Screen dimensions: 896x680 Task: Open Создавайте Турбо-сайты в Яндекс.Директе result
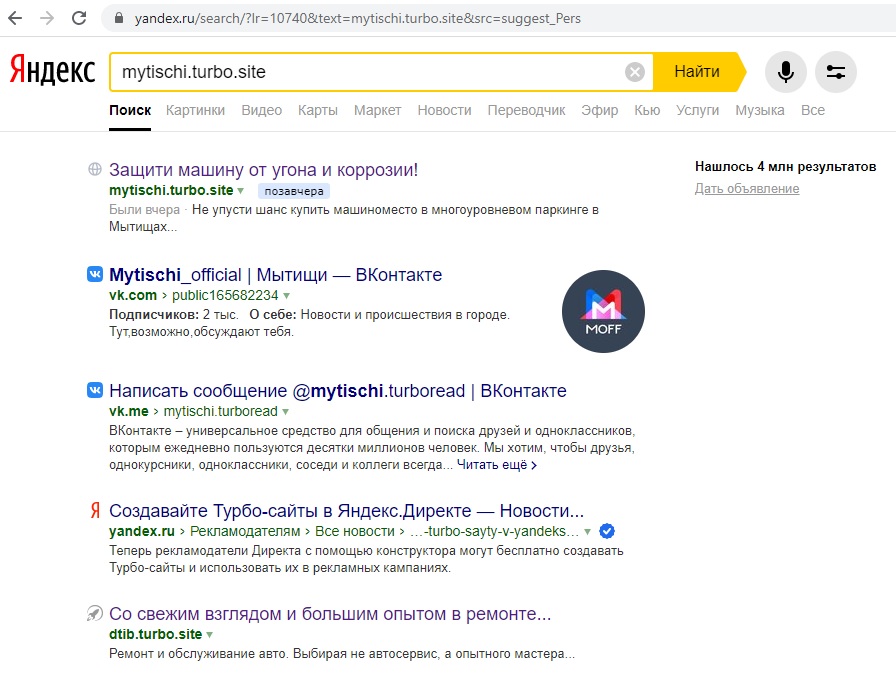(x=346, y=510)
